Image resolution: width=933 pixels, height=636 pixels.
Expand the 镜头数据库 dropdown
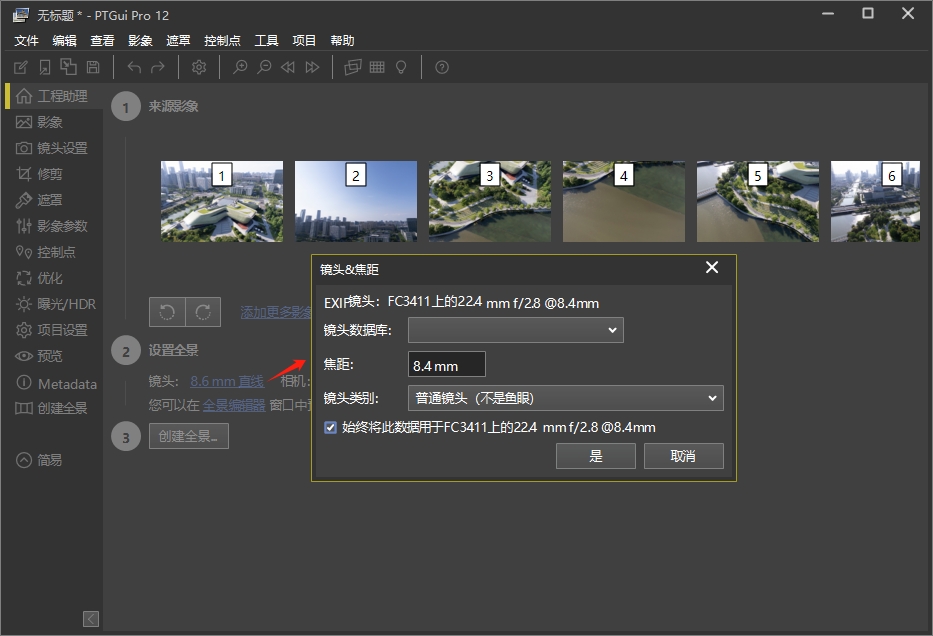tap(515, 330)
